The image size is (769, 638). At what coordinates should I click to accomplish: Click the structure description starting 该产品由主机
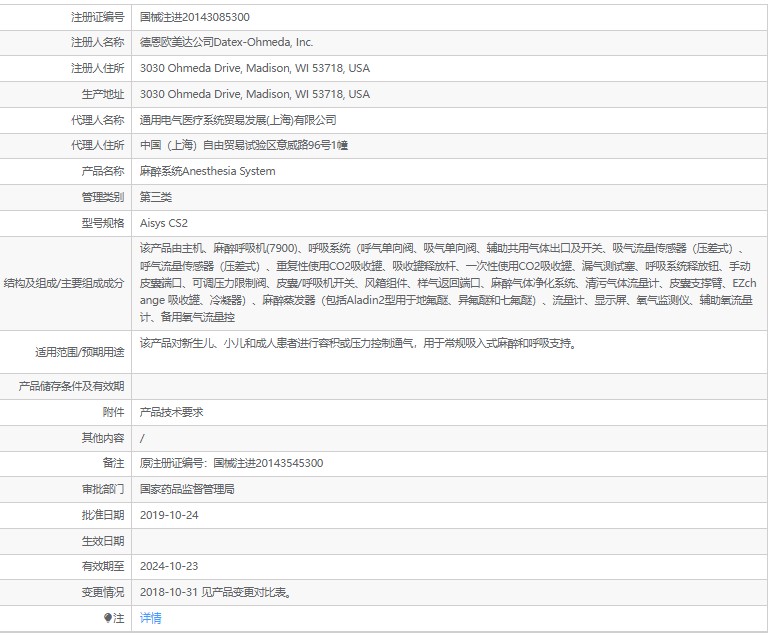point(448,283)
